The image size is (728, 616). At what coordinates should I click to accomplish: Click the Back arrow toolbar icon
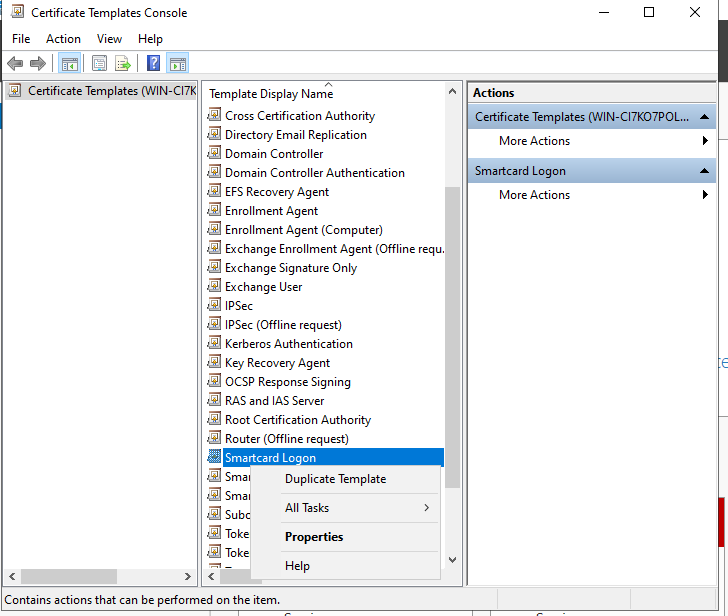(x=15, y=63)
